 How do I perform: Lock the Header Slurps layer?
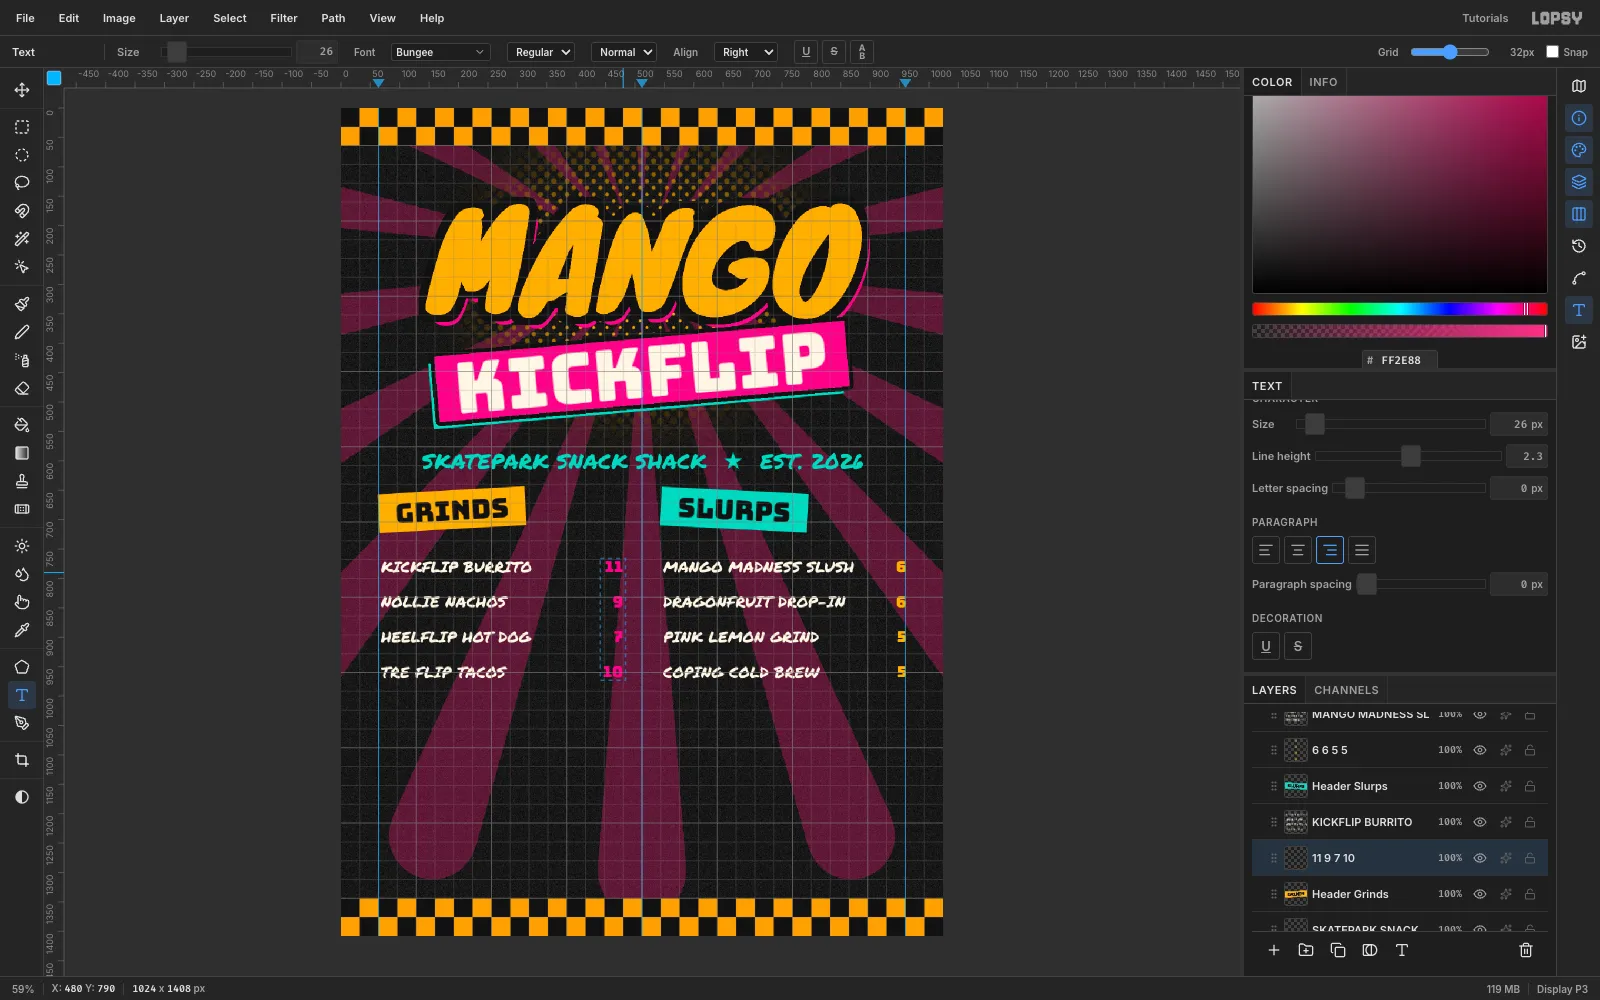1530,786
